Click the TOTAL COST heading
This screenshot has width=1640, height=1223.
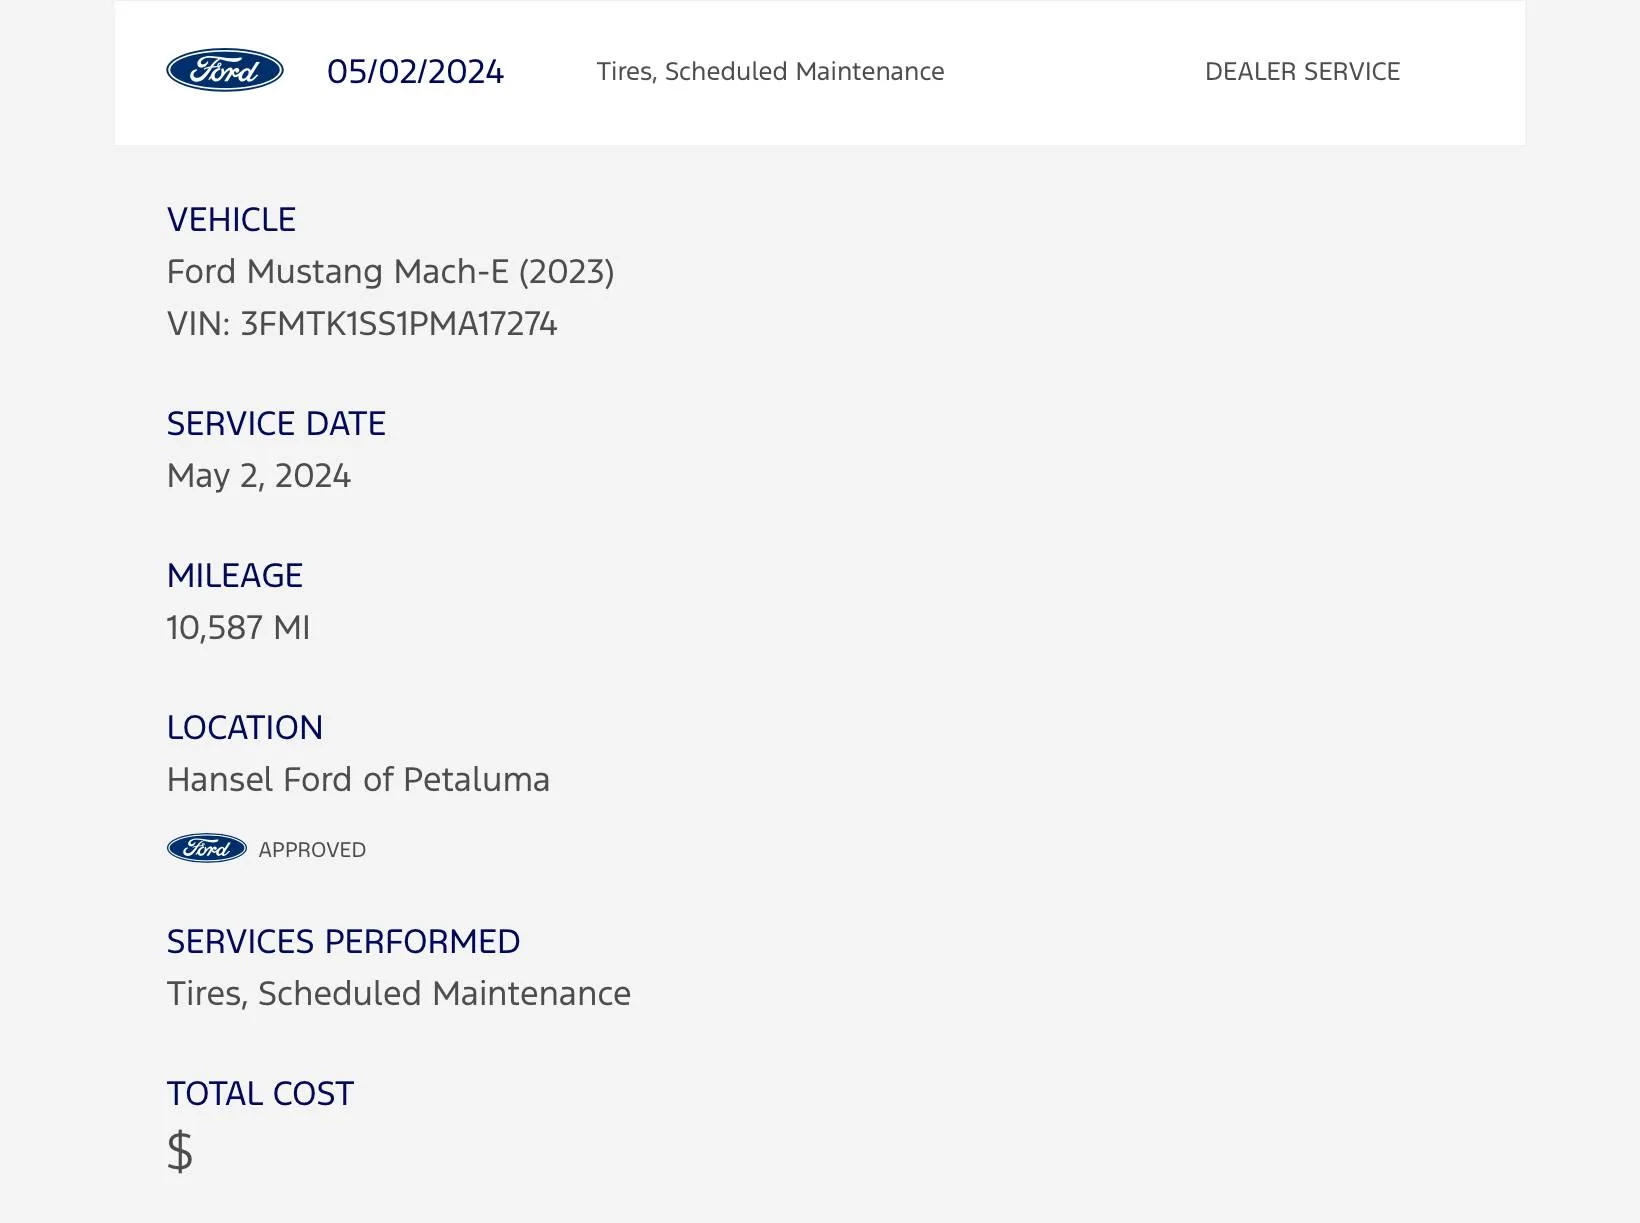(x=260, y=1094)
